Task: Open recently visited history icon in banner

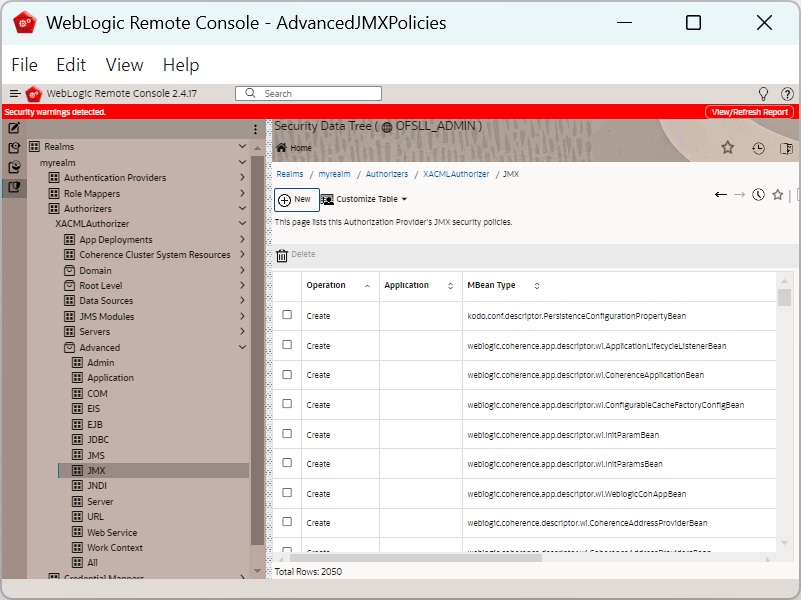Action: tap(758, 148)
